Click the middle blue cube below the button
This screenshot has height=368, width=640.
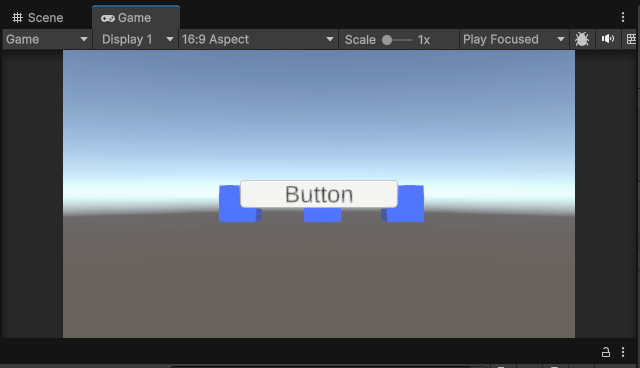322,215
